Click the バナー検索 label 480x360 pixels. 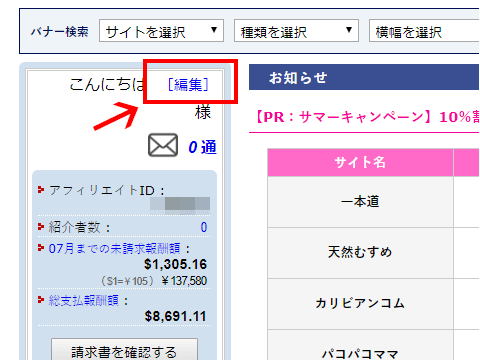click(x=60, y=32)
